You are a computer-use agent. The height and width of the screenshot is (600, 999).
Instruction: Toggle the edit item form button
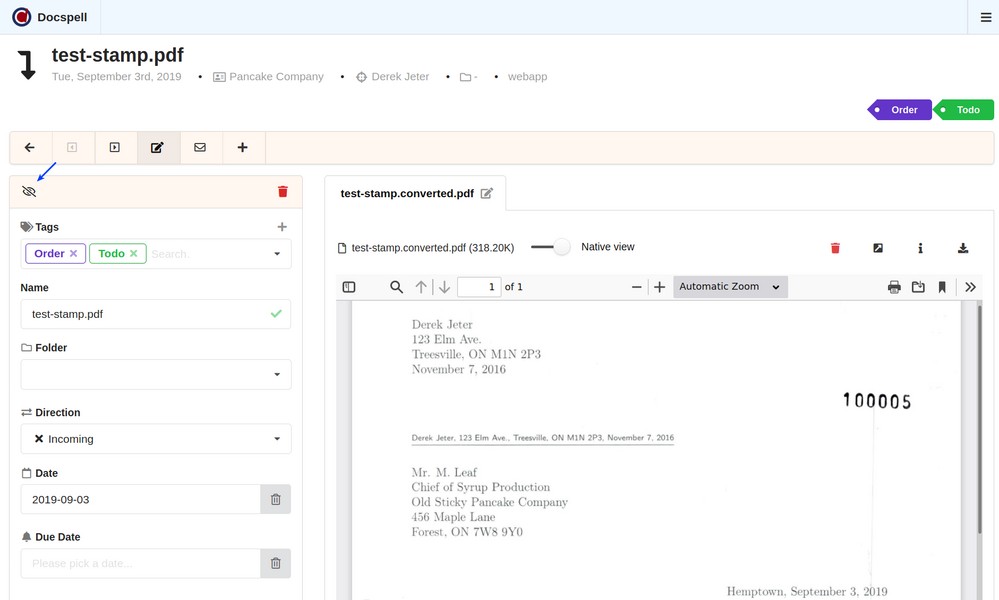pos(157,148)
